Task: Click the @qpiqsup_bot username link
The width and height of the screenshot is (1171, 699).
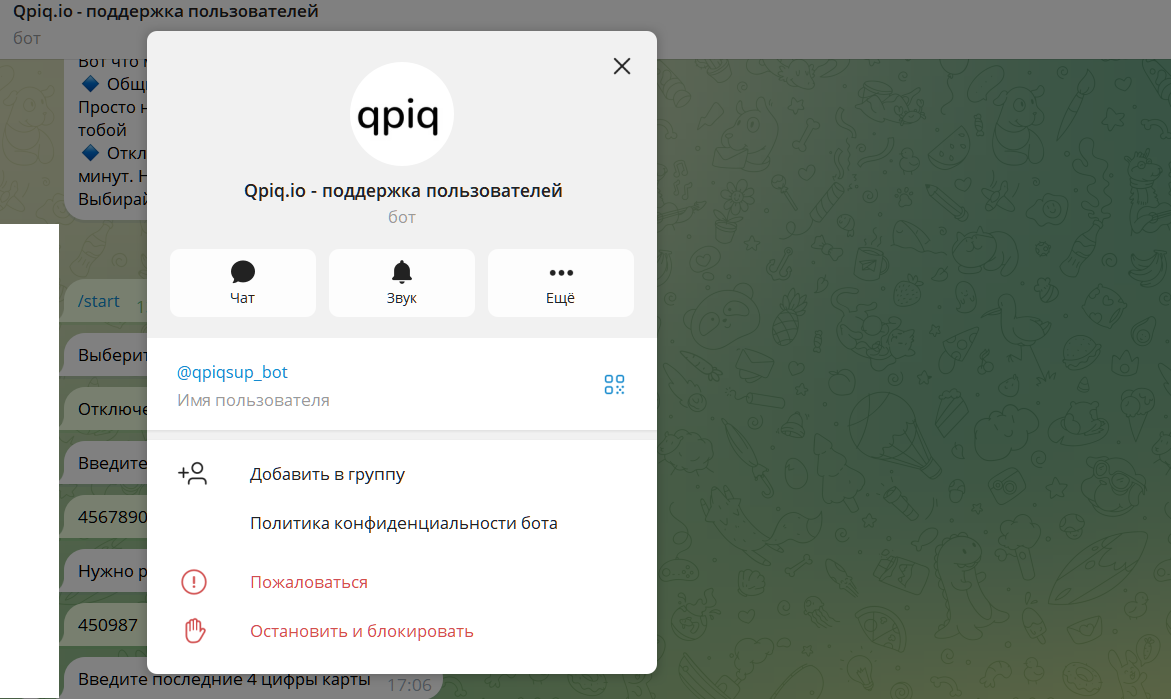Action: (232, 372)
